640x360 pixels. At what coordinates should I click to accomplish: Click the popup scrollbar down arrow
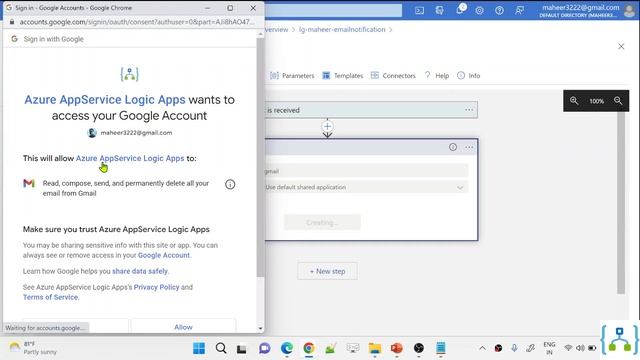pos(260,328)
